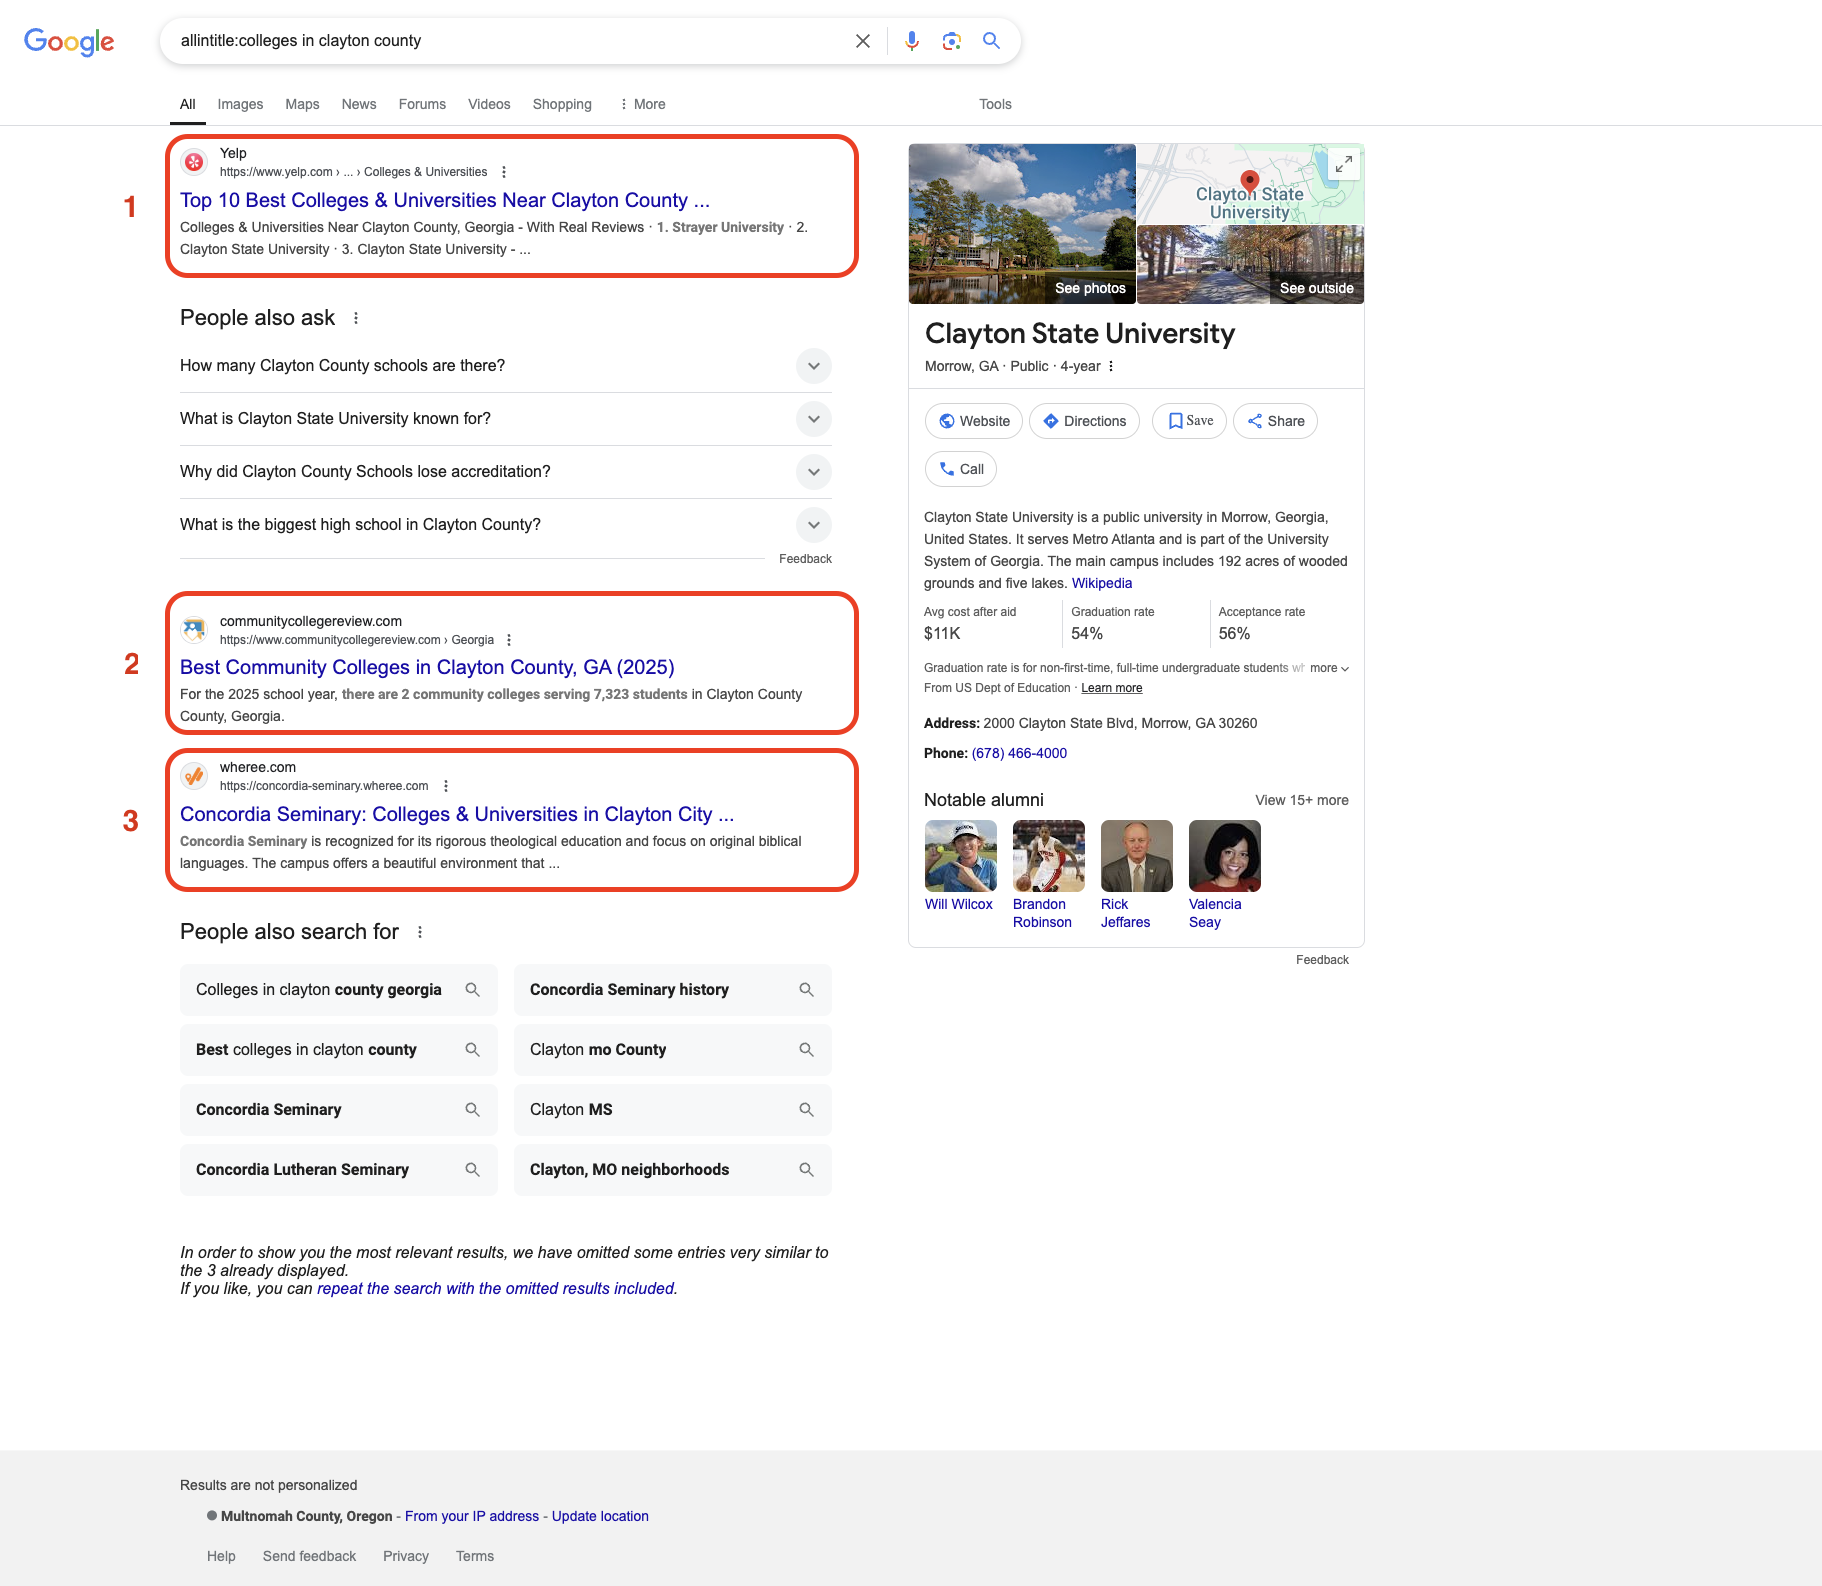Open Rick Jeffares alumni photo
The width and height of the screenshot is (1822, 1586).
(x=1137, y=856)
